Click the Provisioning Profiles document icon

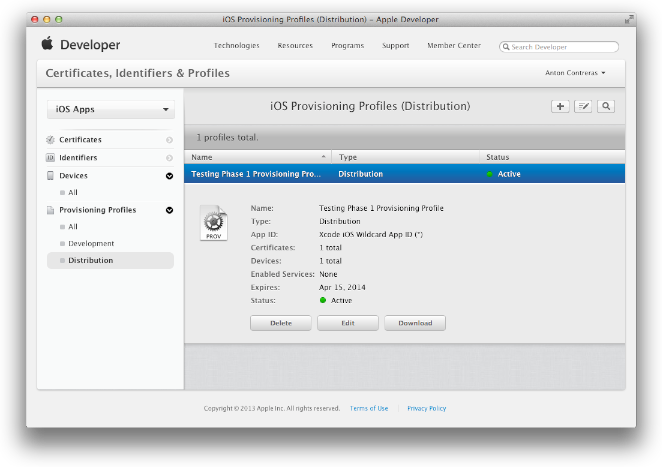(x=51, y=210)
